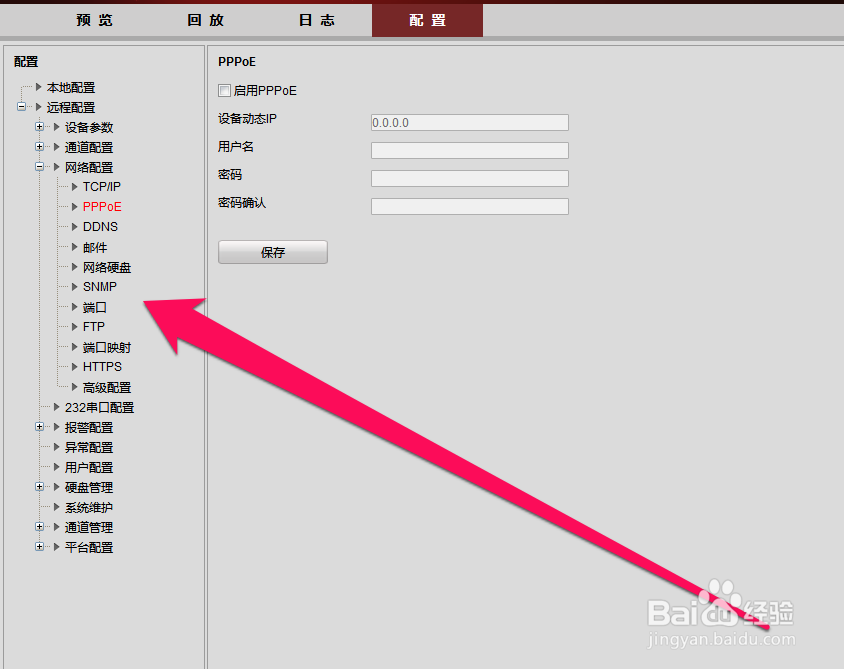The width and height of the screenshot is (844, 669).
Task: Open the 端口 settings item
Action: coord(95,307)
